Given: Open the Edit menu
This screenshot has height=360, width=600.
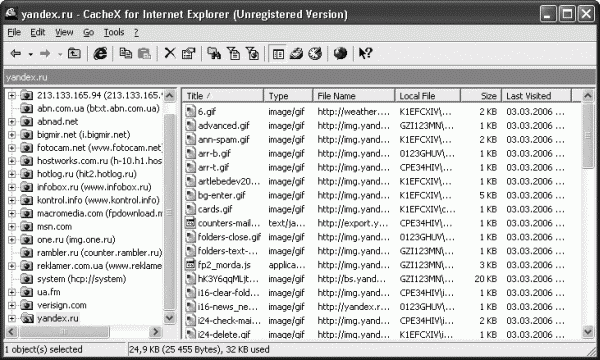Looking at the screenshot, I should pos(38,33).
